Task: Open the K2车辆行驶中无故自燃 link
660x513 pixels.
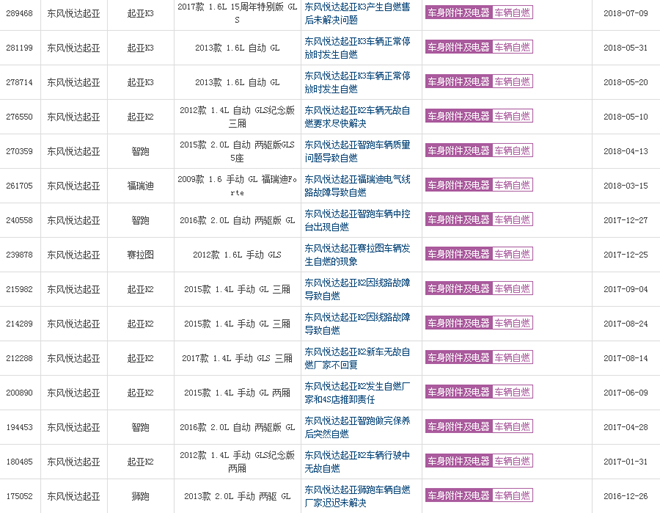Action: (x=357, y=462)
